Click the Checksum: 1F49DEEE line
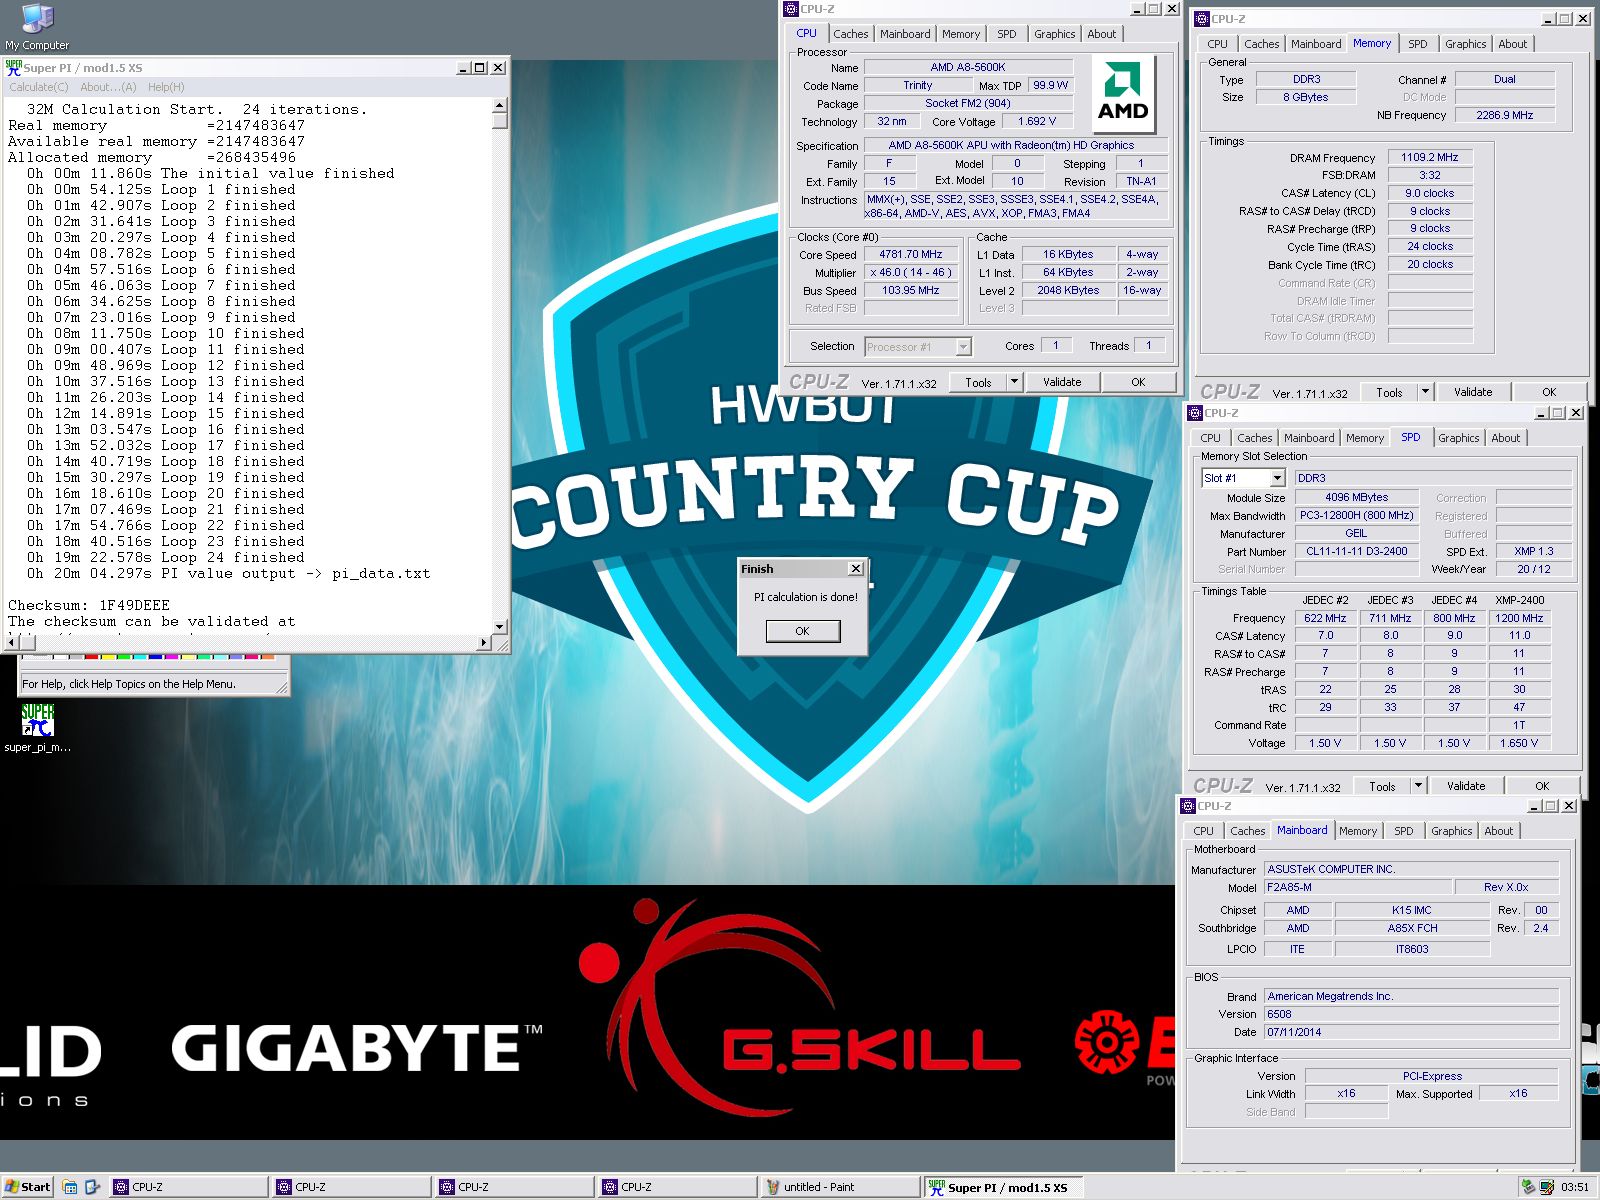Image resolution: width=1600 pixels, height=1200 pixels. [89, 606]
